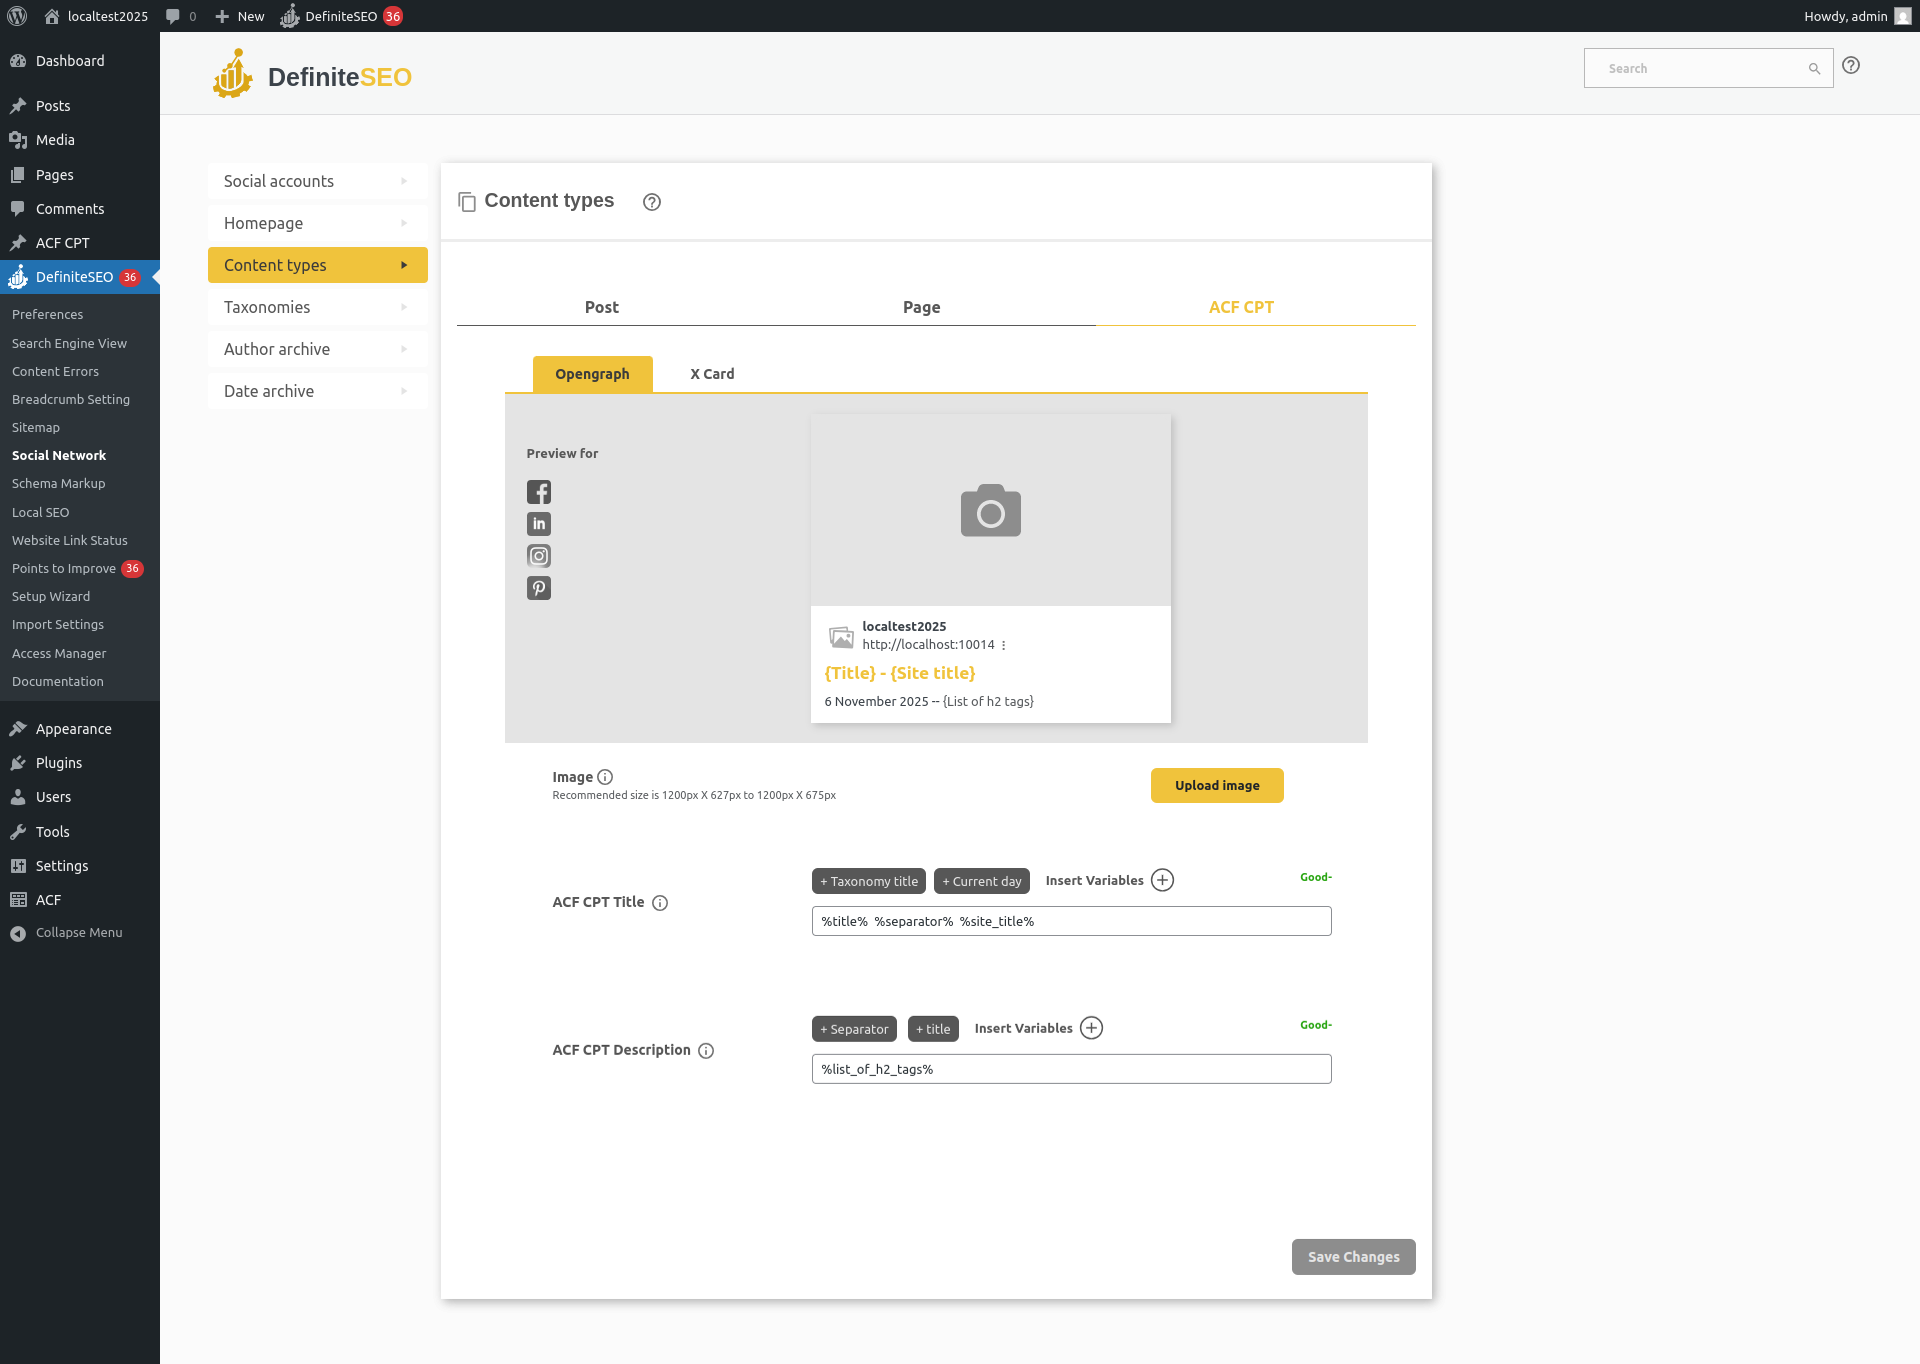This screenshot has width=1920, height=1364.
Task: Open the Page content type tab
Action: coord(921,307)
